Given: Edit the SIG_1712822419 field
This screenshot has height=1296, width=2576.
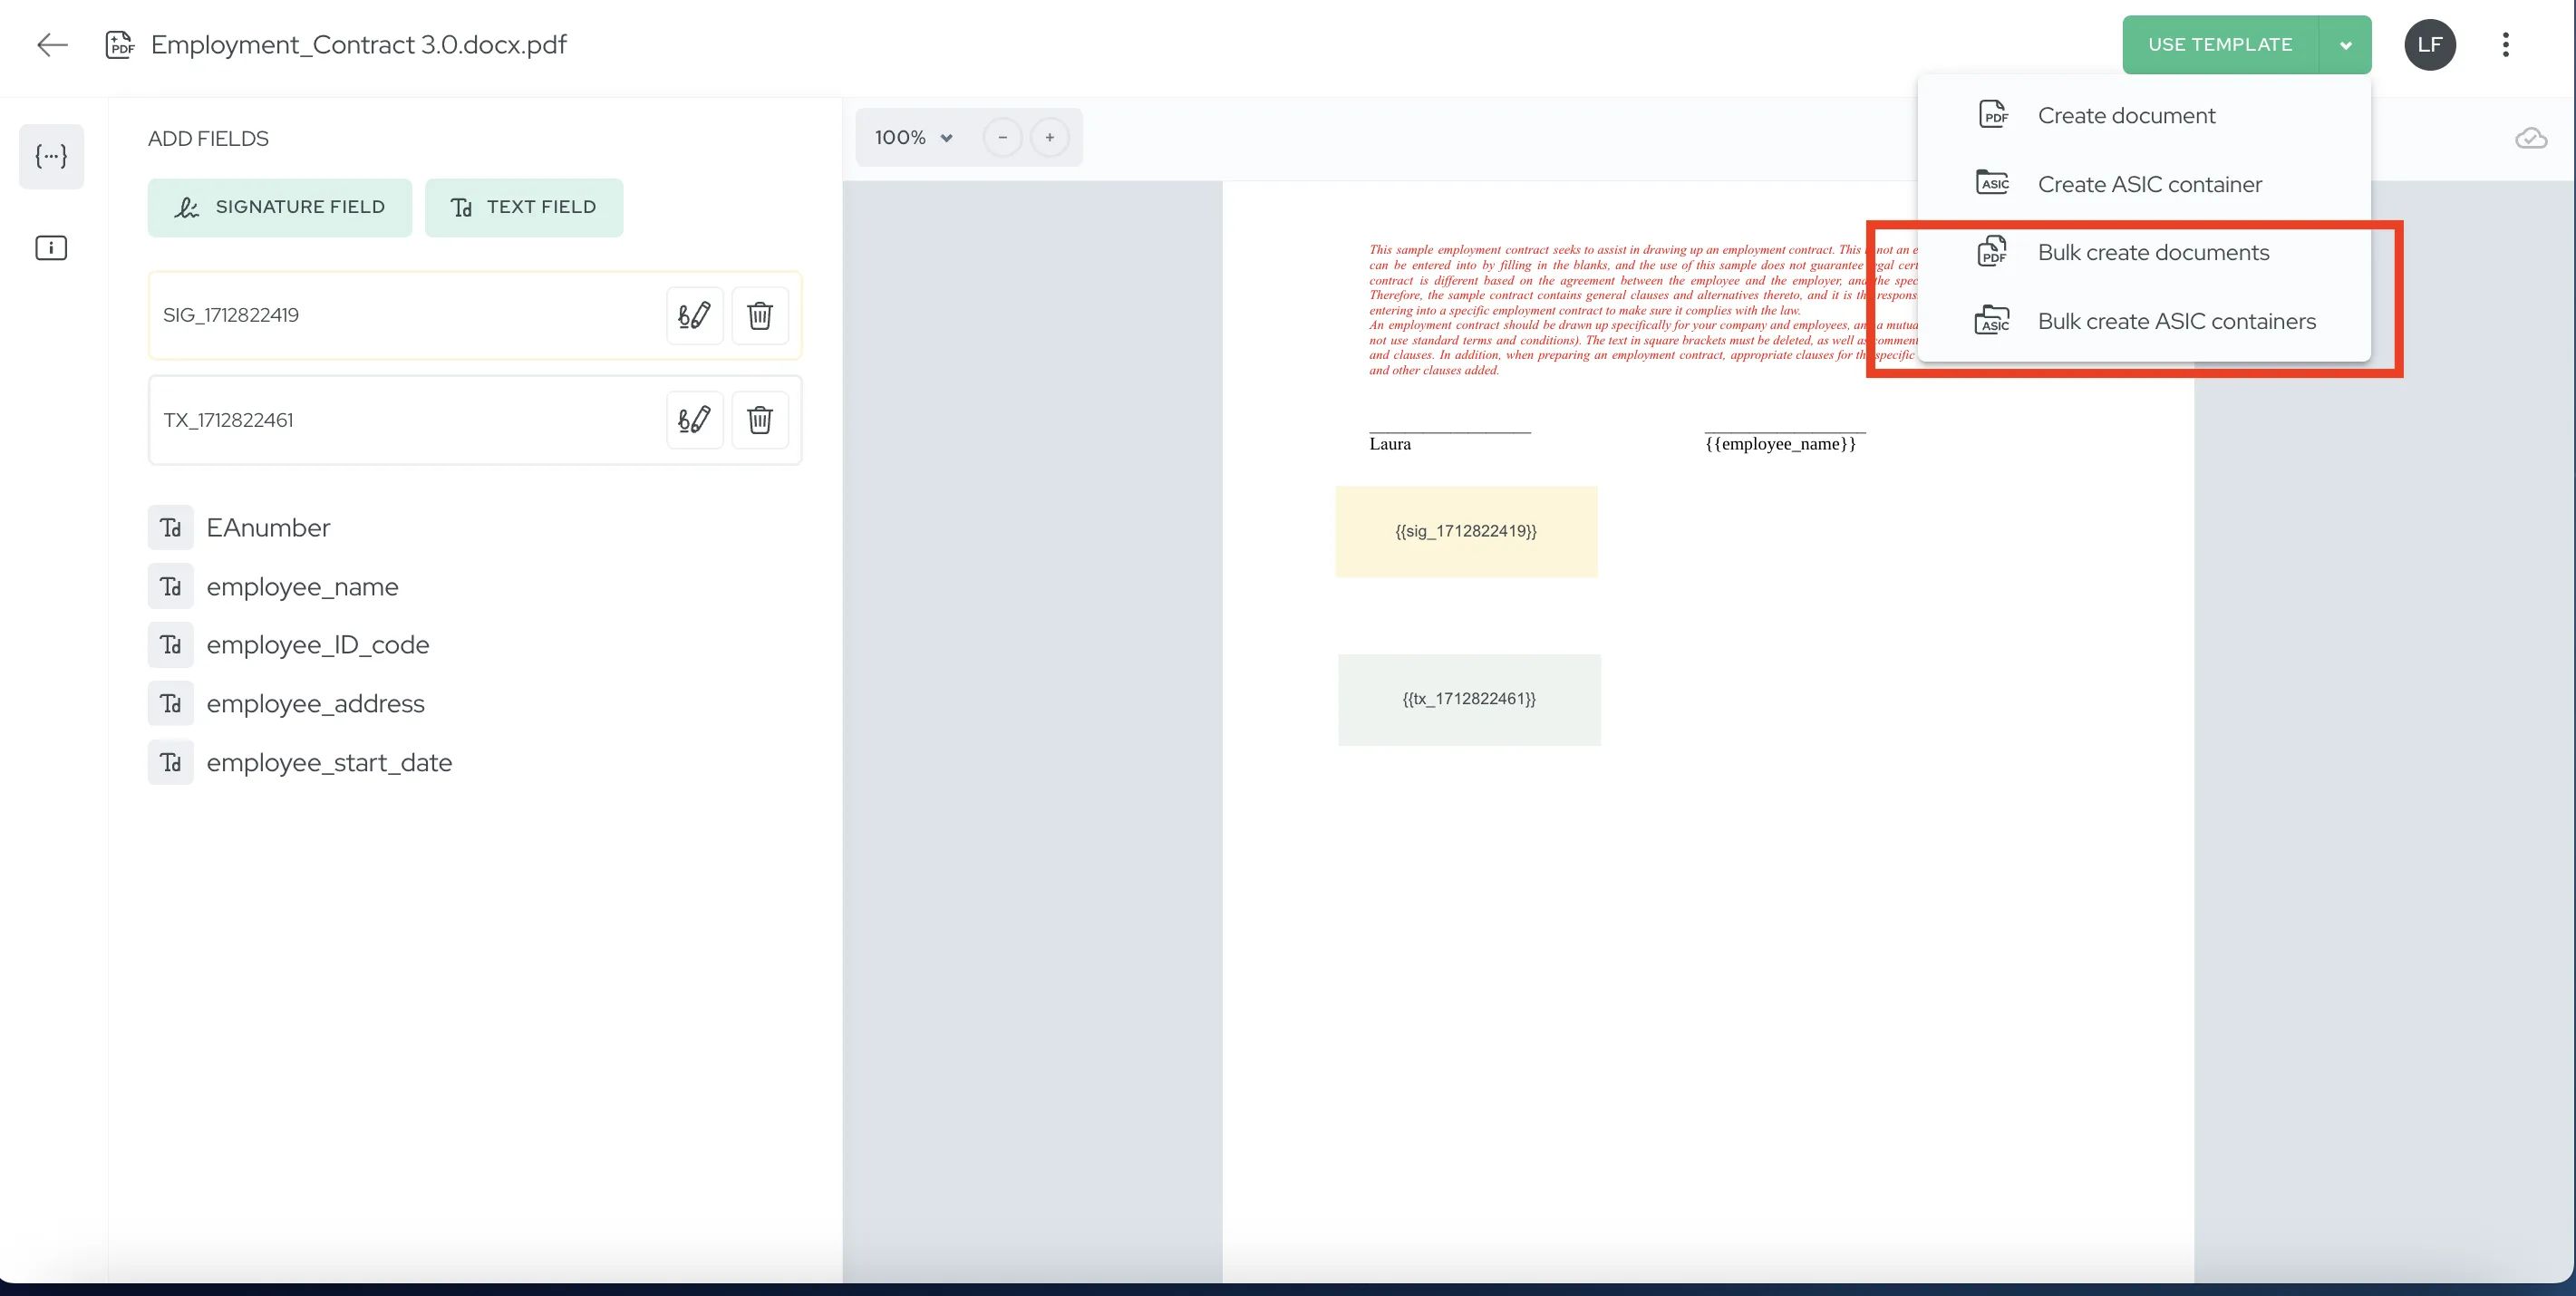Looking at the screenshot, I should [694, 315].
